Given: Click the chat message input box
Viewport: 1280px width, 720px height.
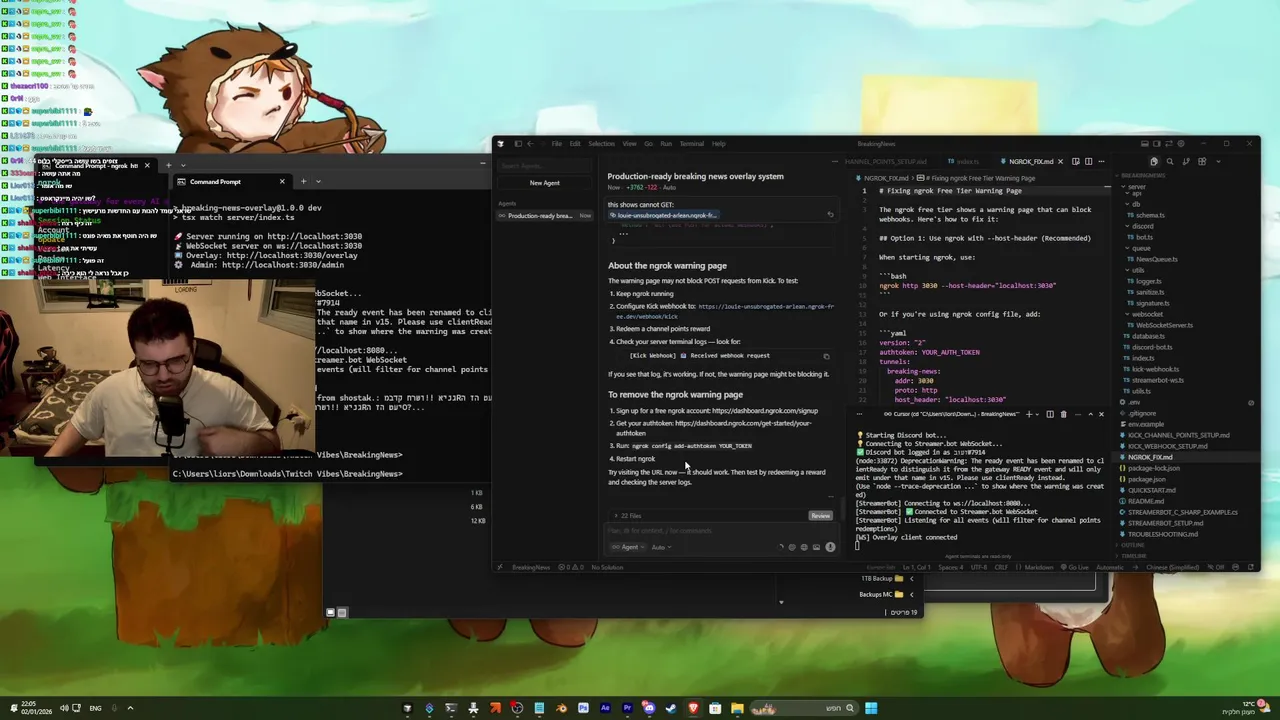Looking at the screenshot, I should [720, 531].
